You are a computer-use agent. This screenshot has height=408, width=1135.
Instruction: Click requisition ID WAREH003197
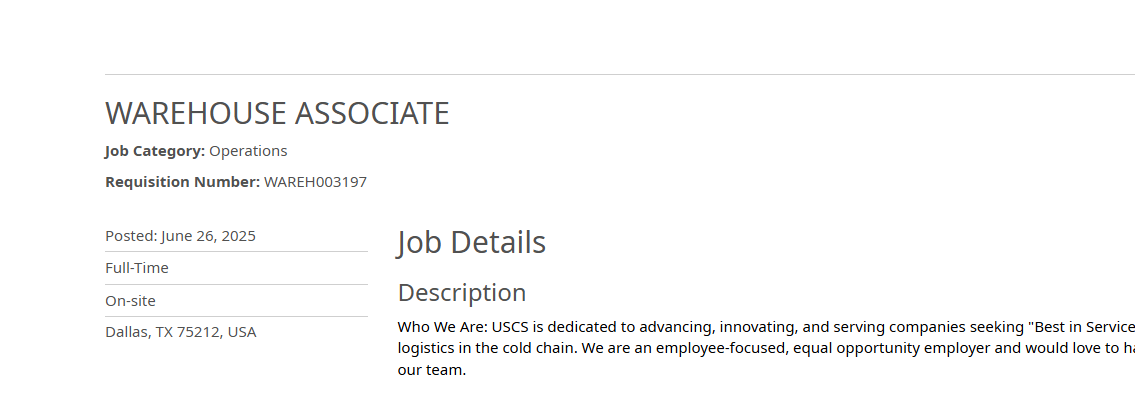[x=316, y=182]
